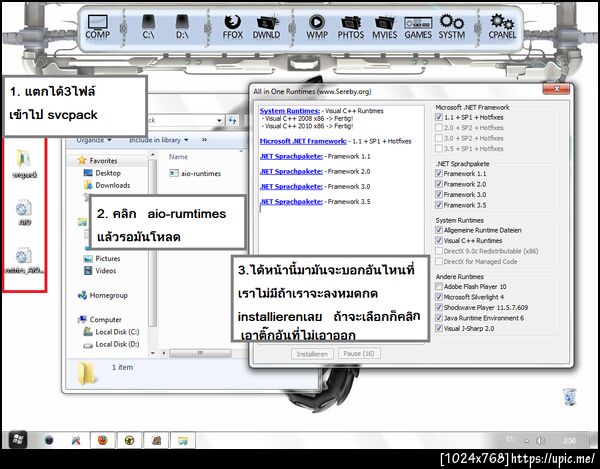Uncheck Sprachpakete Framework 1.1 checkbox
The width and height of the screenshot is (600, 469).
439,173
